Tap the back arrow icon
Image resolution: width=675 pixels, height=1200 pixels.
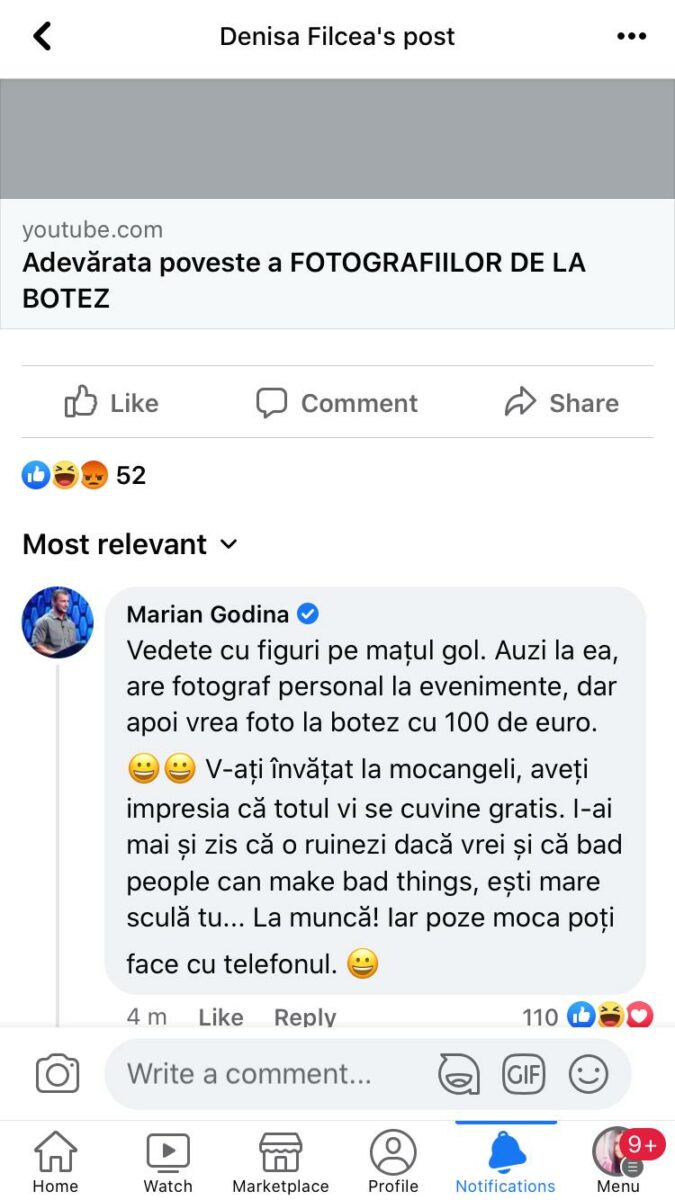point(42,37)
